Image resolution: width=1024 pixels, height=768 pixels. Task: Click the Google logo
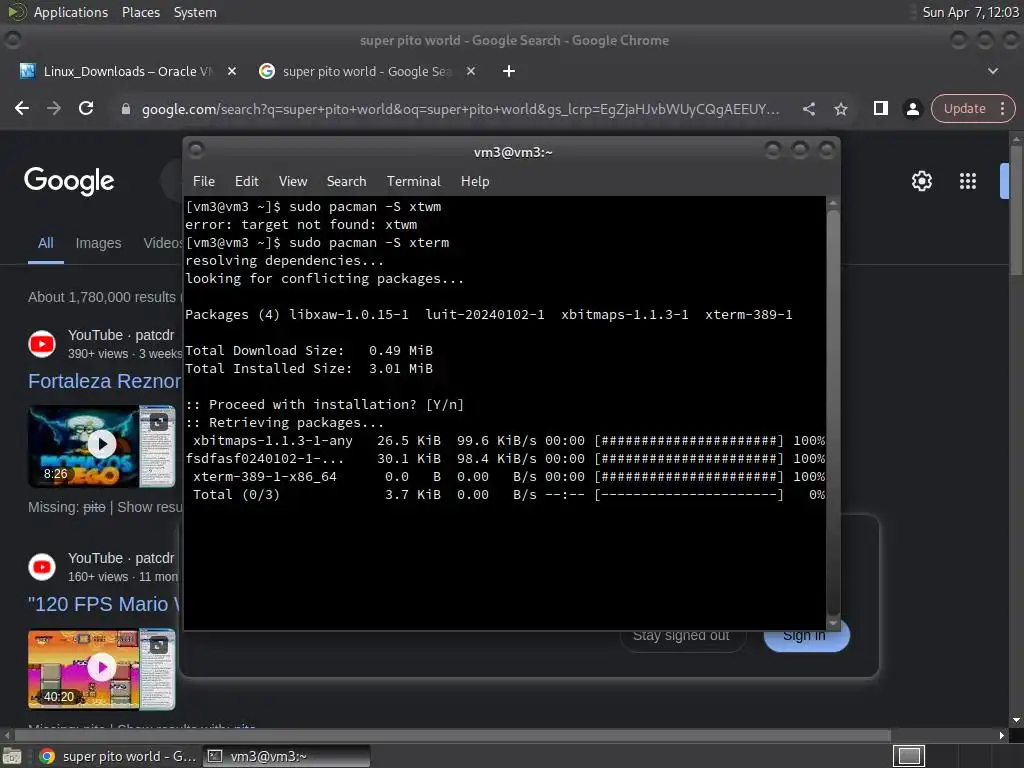(x=69, y=181)
